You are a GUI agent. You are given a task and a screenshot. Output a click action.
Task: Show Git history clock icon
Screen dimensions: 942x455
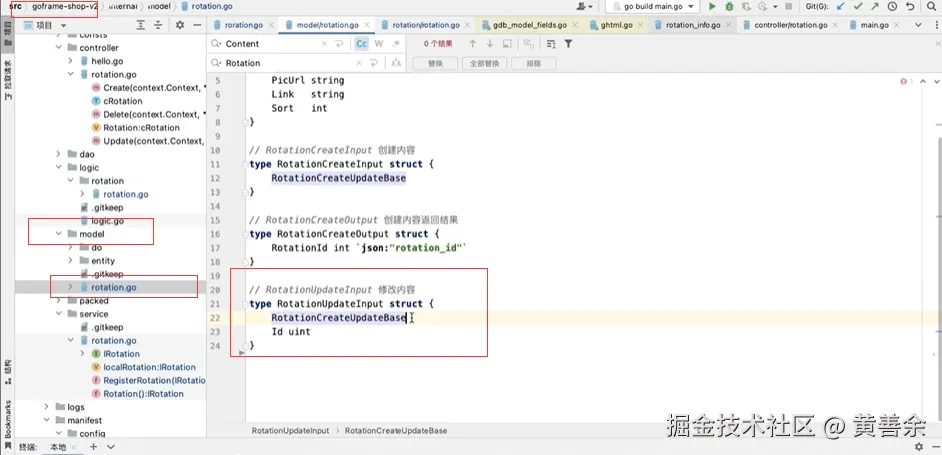tap(893, 6)
